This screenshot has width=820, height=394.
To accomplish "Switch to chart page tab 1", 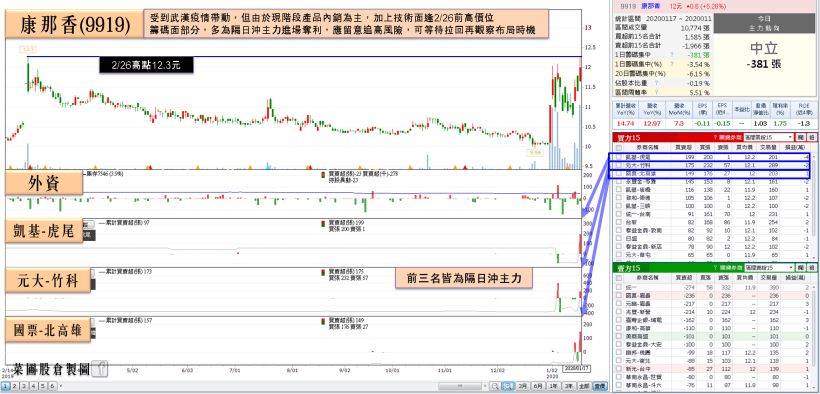I will tap(5, 386).
